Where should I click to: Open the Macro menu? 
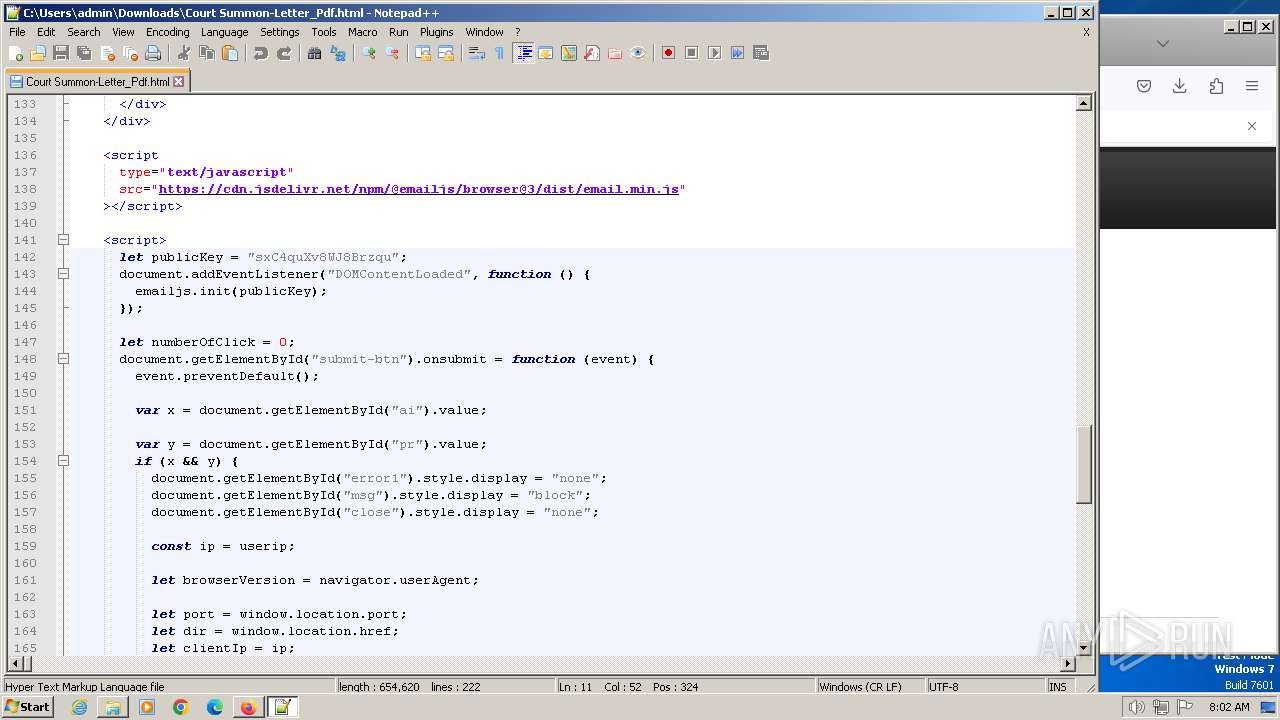click(362, 32)
